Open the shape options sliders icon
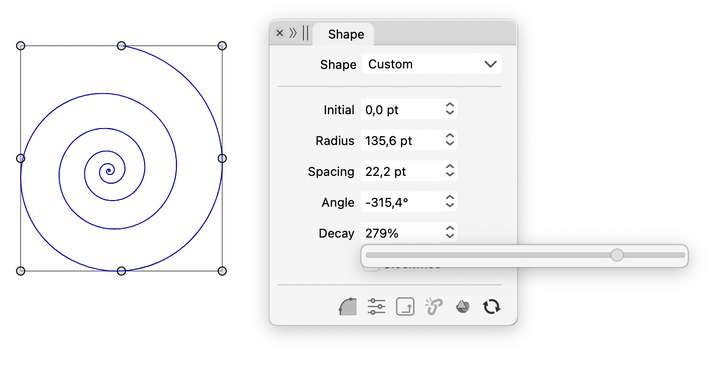 [x=377, y=306]
